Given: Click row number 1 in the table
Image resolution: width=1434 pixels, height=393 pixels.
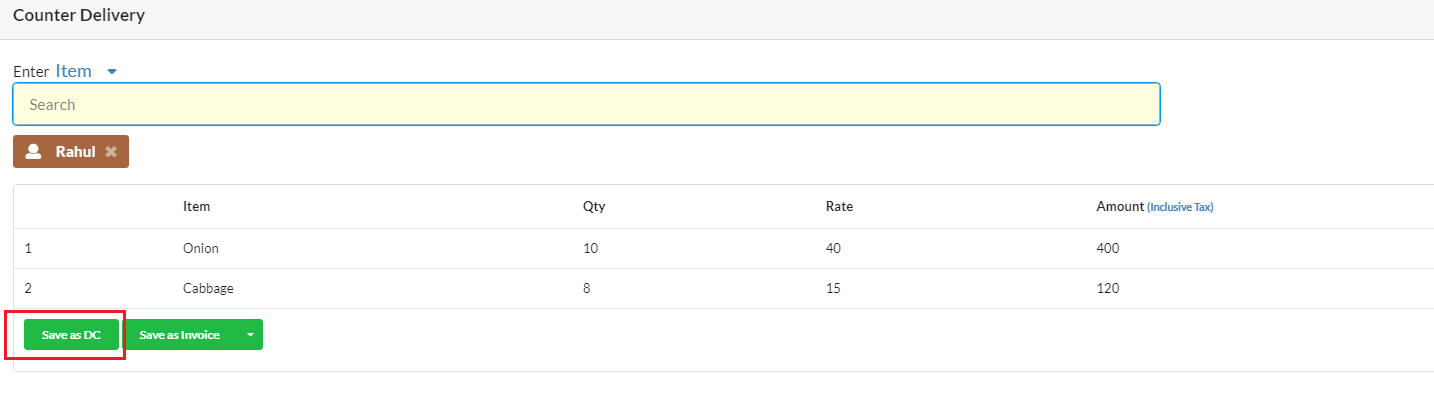Looking at the screenshot, I should (28, 248).
